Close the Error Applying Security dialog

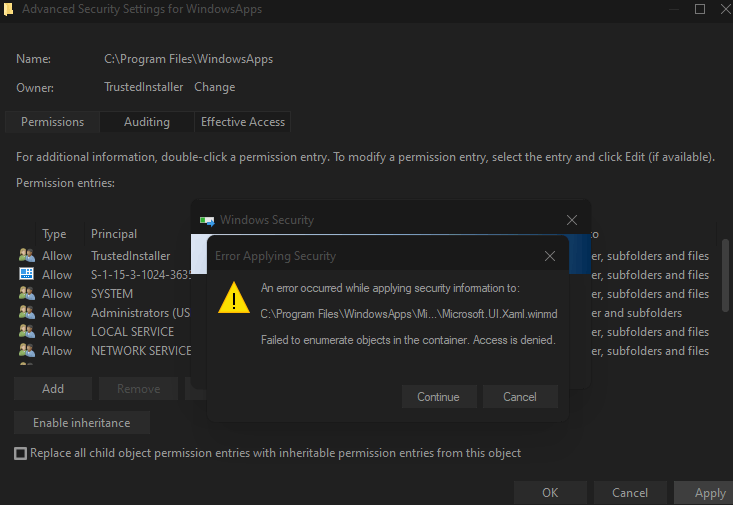550,256
